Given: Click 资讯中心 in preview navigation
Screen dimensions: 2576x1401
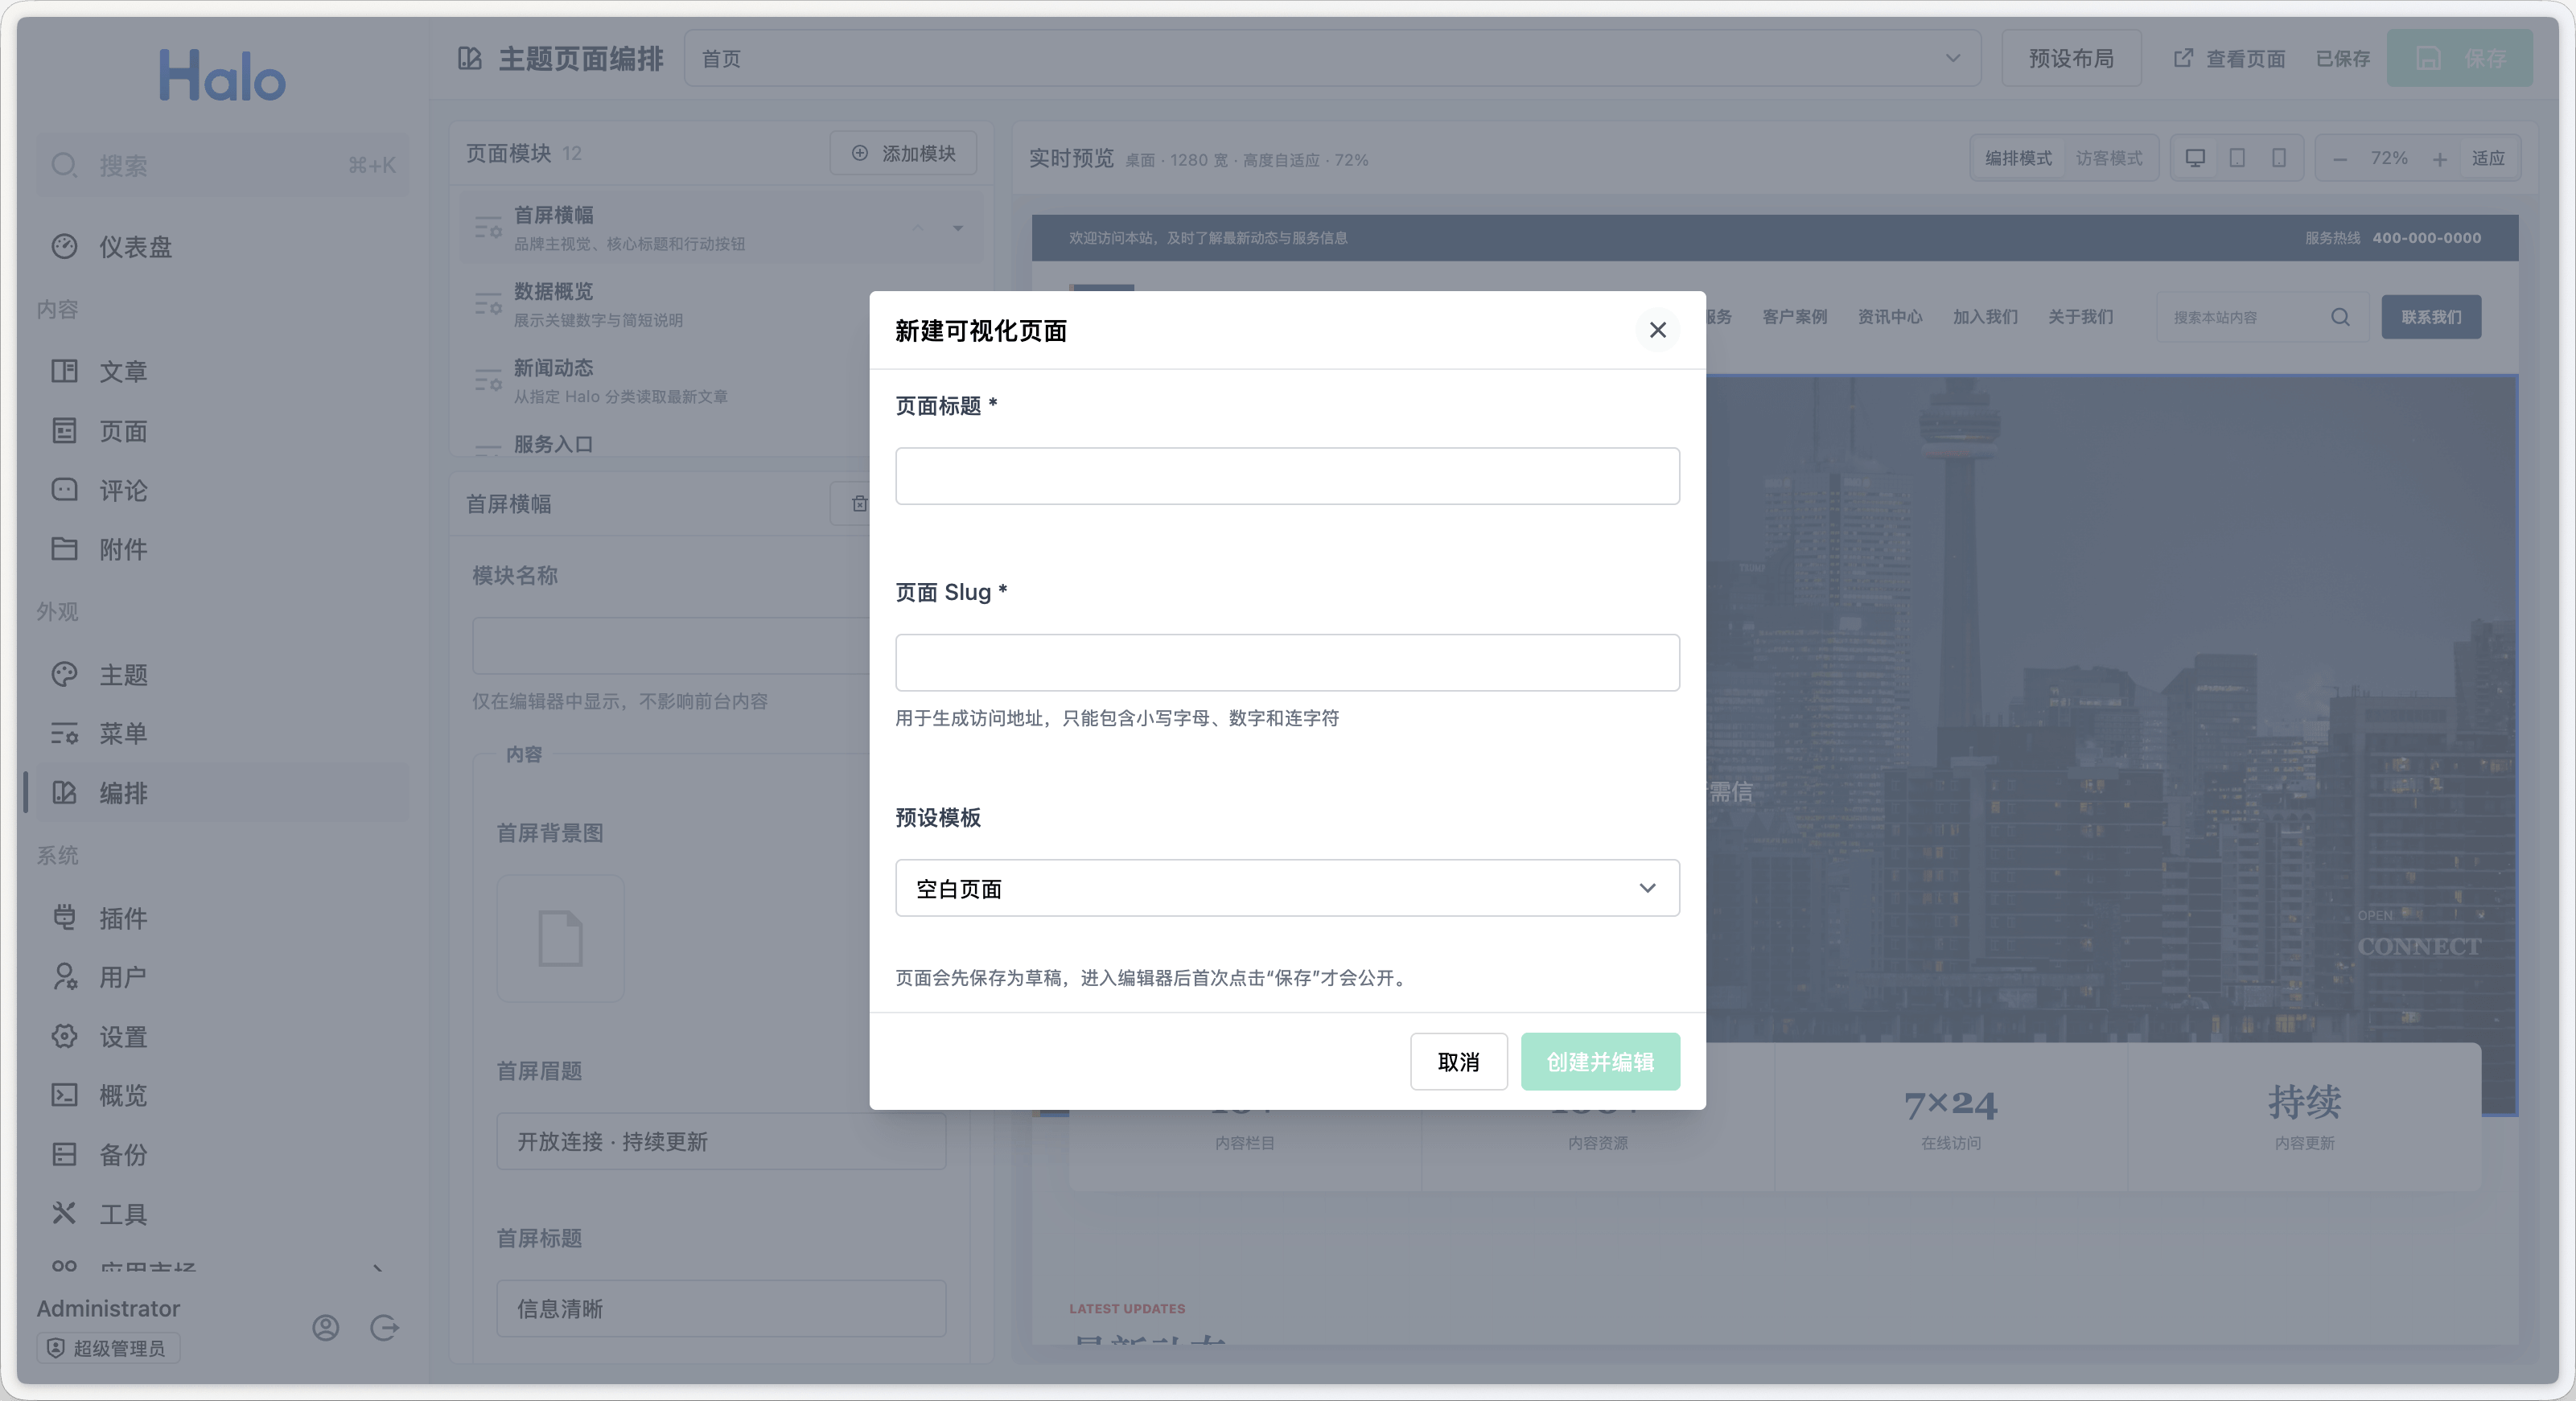Looking at the screenshot, I should tap(1889, 317).
